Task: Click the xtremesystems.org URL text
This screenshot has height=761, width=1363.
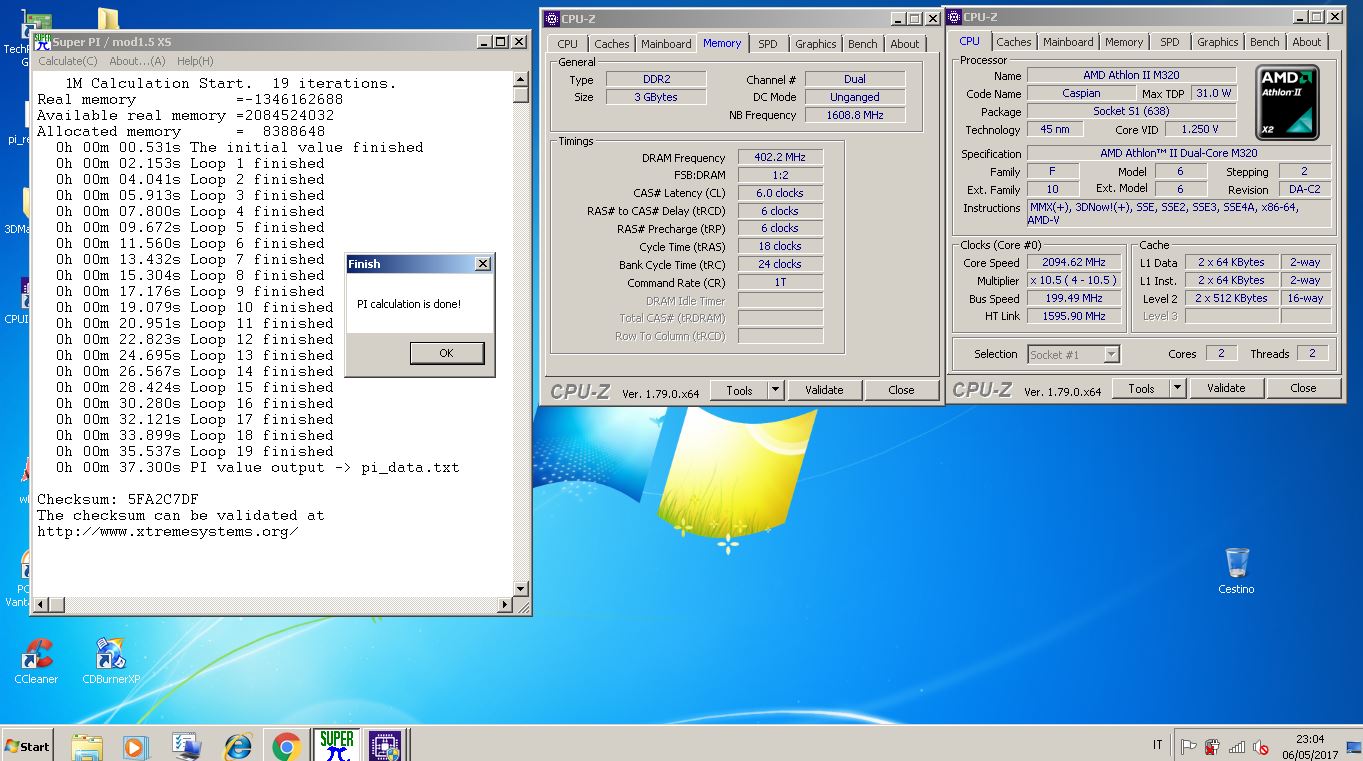Action: (x=168, y=531)
